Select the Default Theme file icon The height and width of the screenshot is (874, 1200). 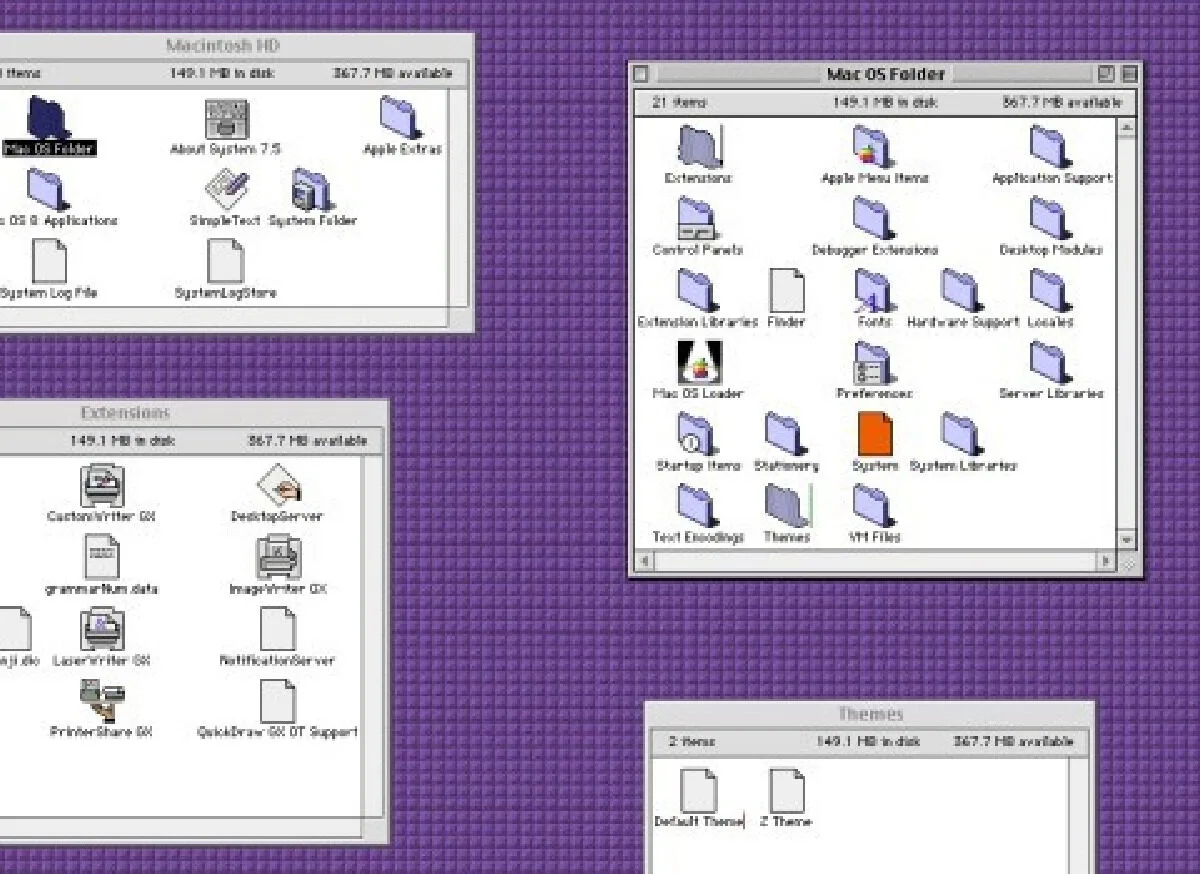pyautogui.click(x=698, y=791)
